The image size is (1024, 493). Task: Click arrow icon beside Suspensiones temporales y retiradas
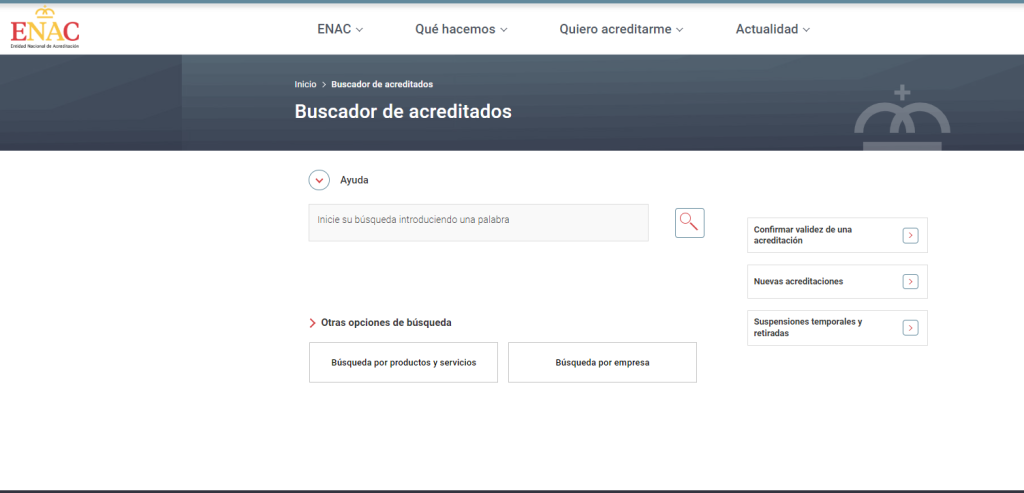pyautogui.click(x=910, y=328)
